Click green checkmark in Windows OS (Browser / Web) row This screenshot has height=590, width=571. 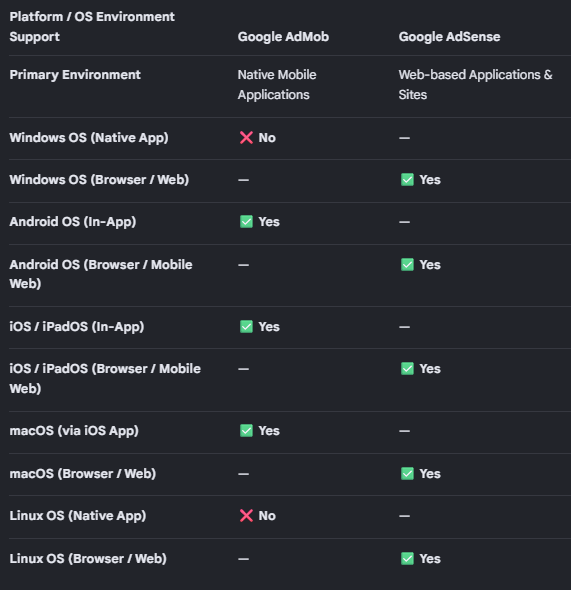[x=407, y=179]
